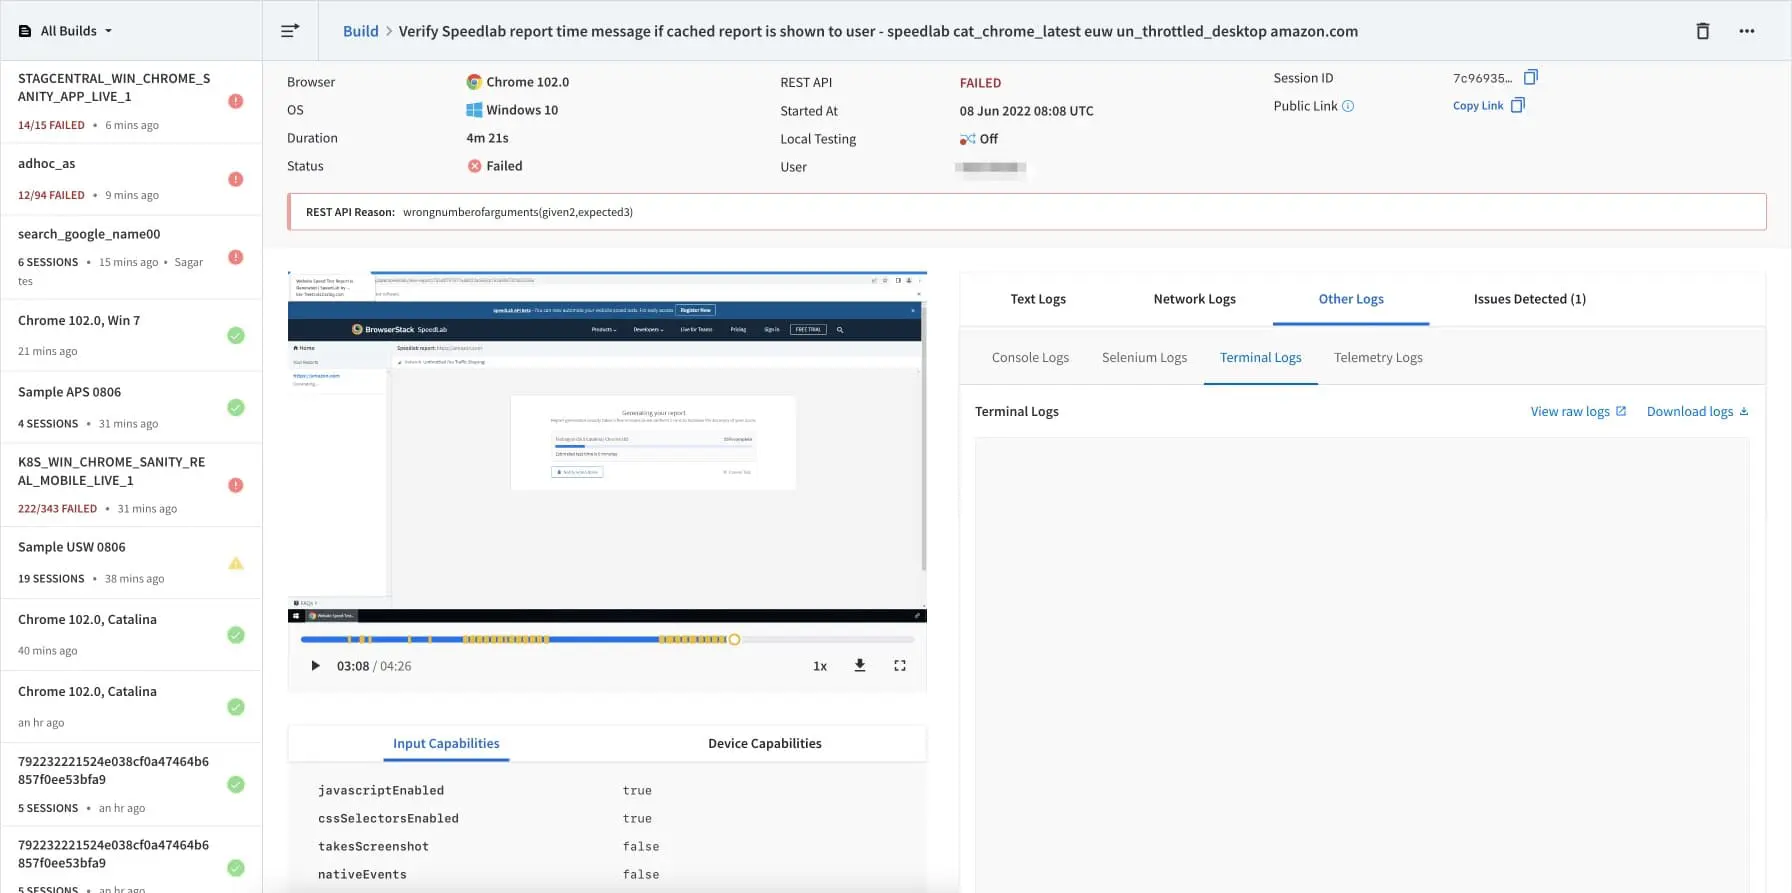Click the delete build trash icon

1702,31
